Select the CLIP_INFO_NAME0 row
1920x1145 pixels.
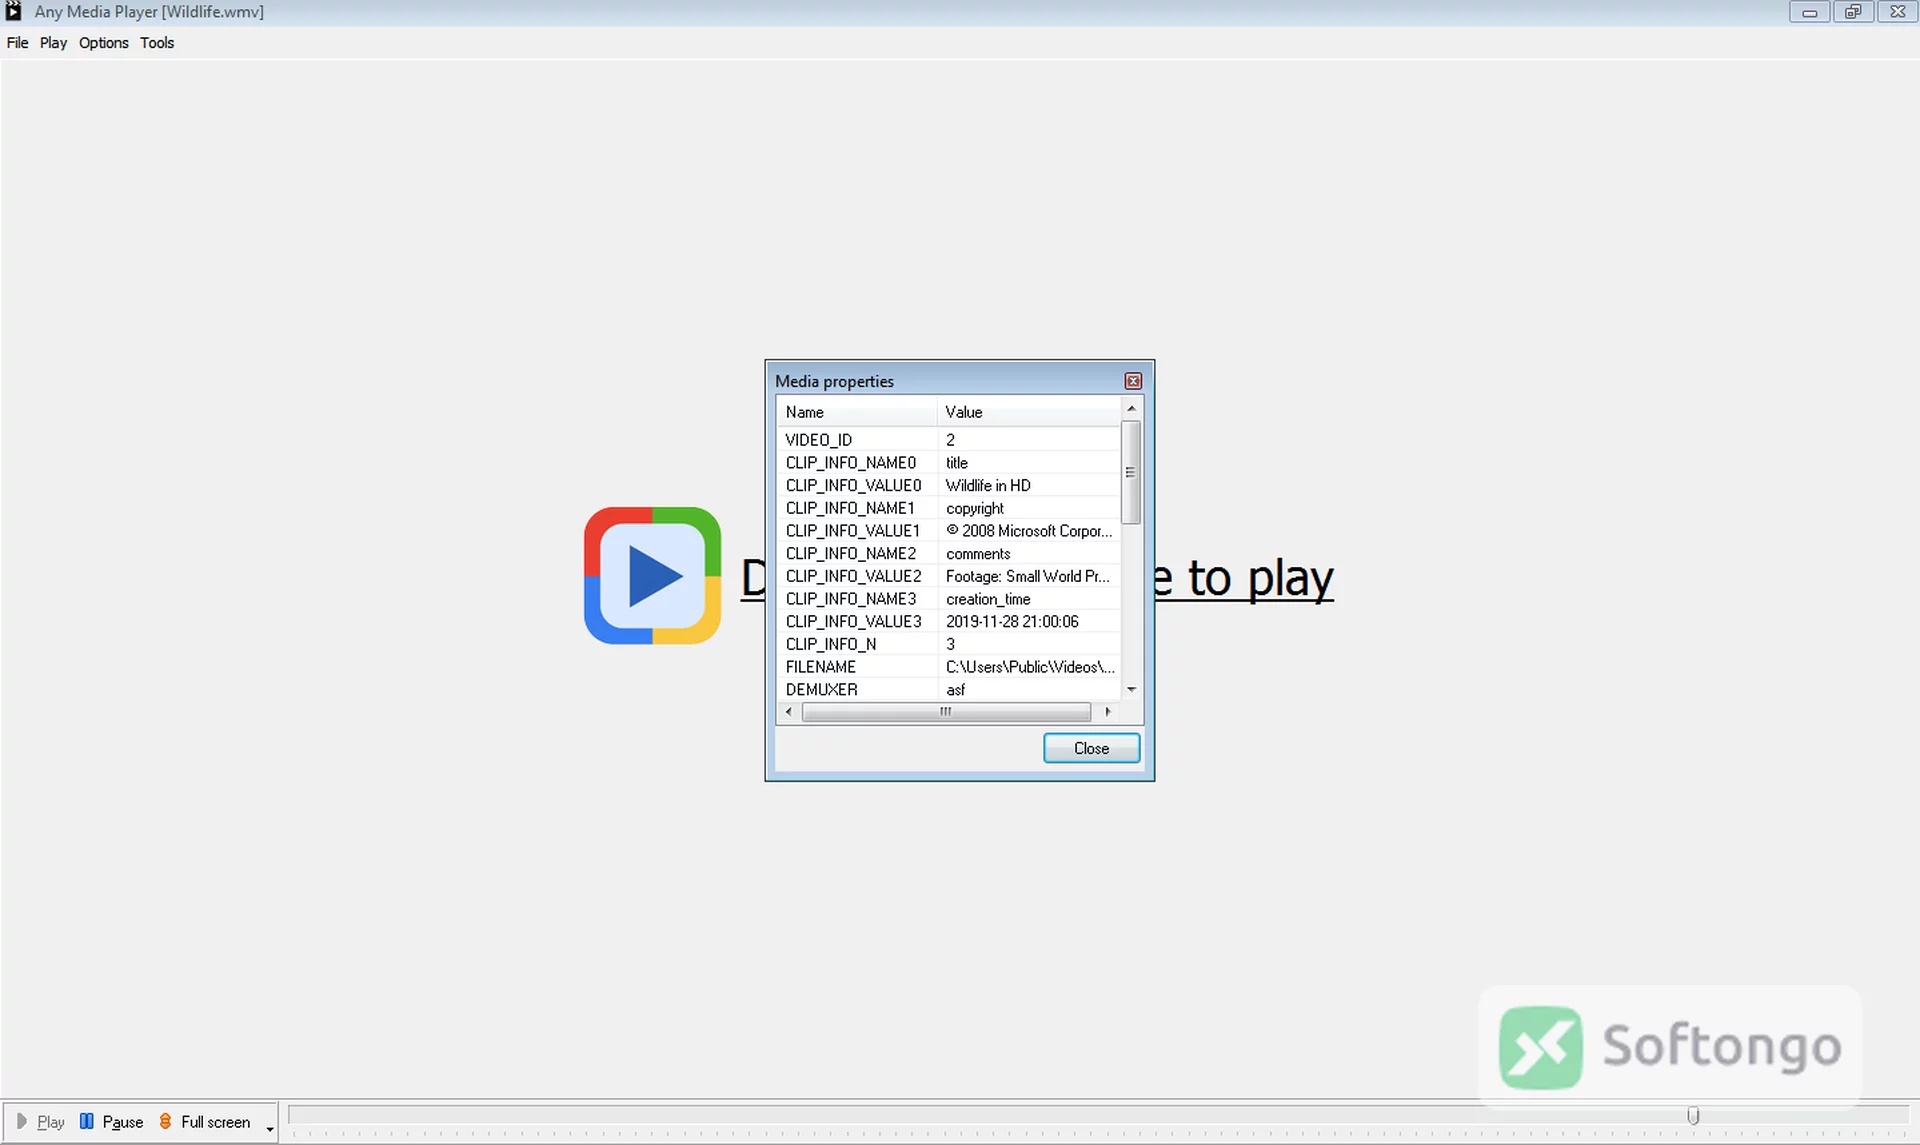949,463
